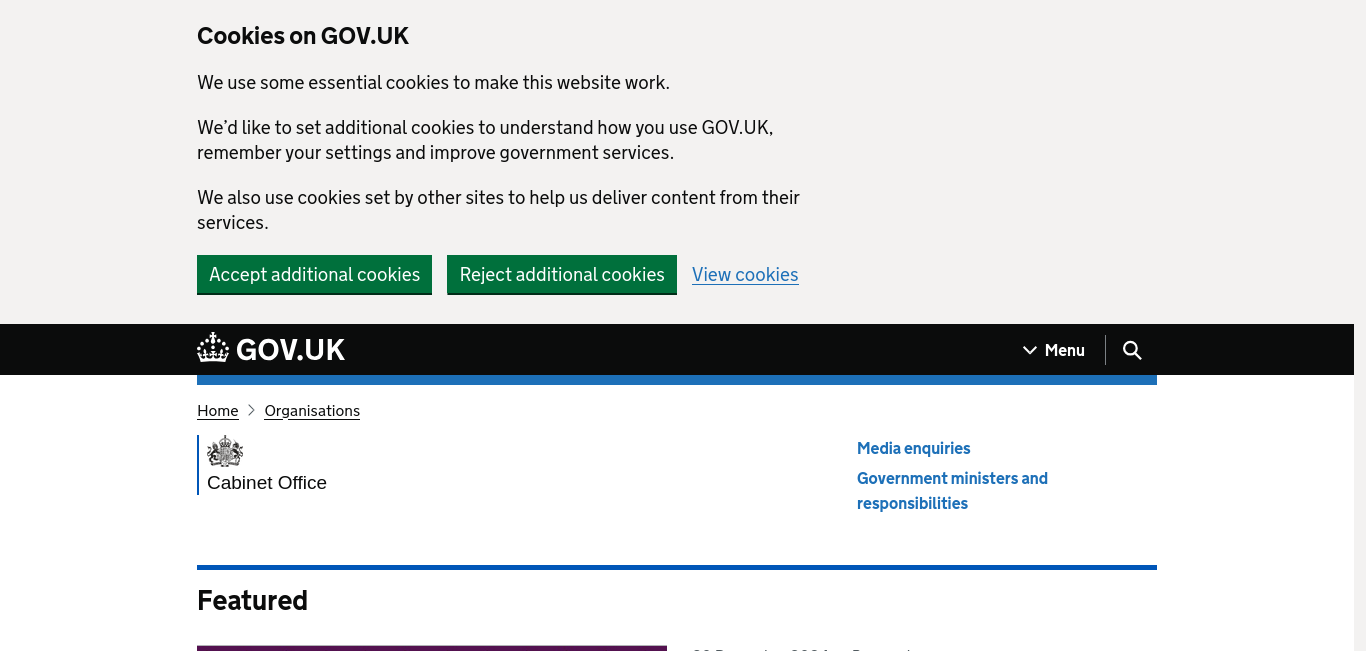1366x651 pixels.
Task: Reject additional cookies
Action: coord(562,275)
